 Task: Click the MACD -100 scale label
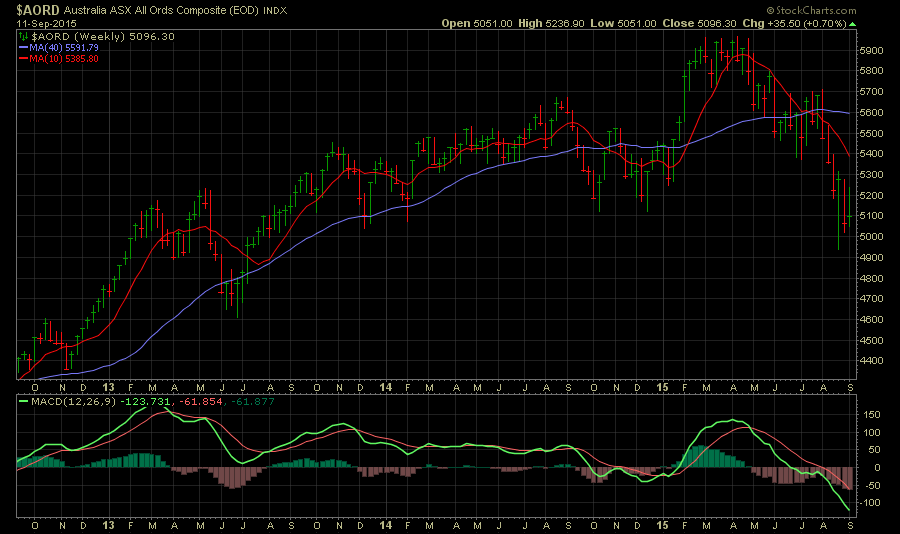pos(869,502)
